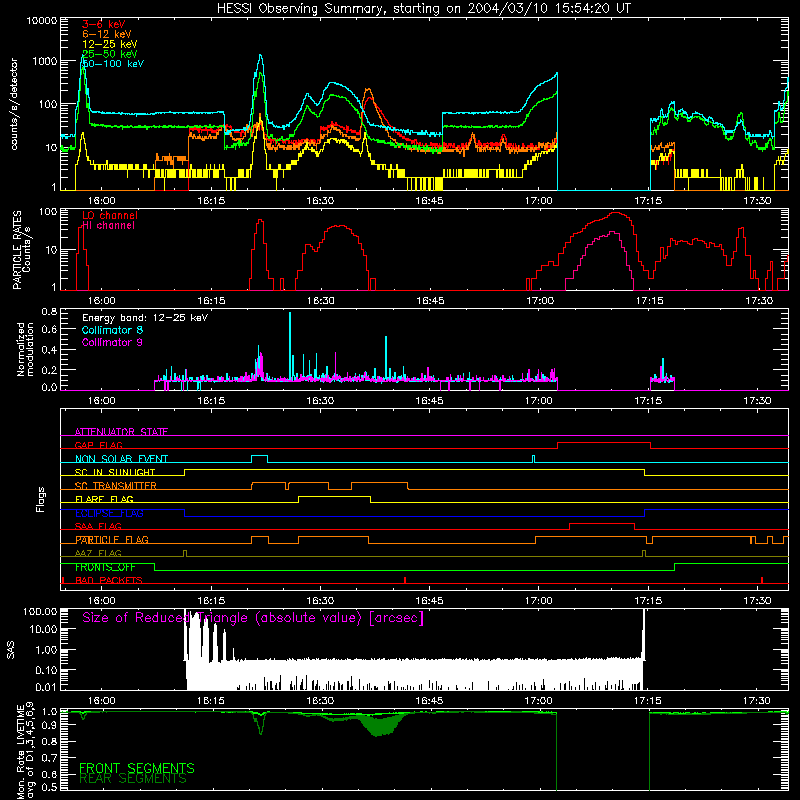
Task: Click the SAS axis label
Action: click(11, 650)
